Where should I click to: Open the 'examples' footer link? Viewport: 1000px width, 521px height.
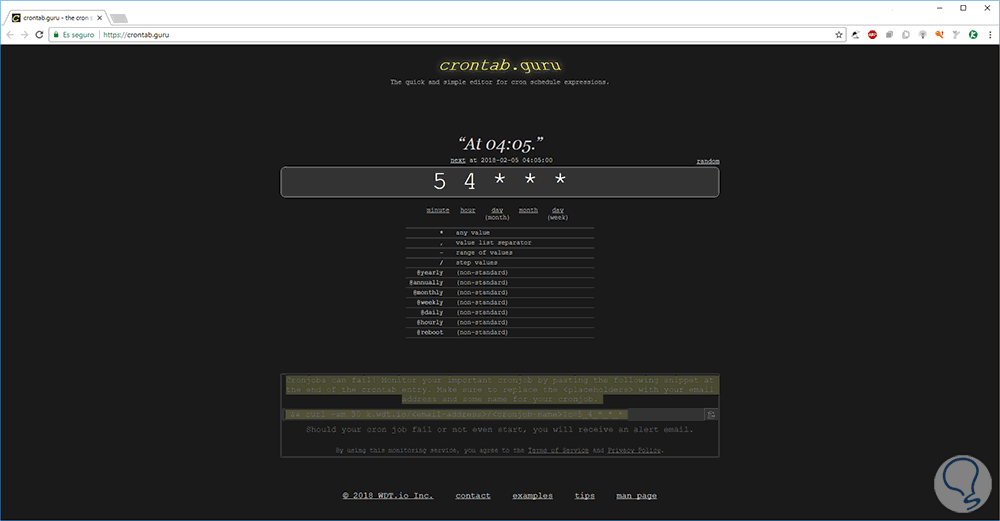tap(533, 495)
